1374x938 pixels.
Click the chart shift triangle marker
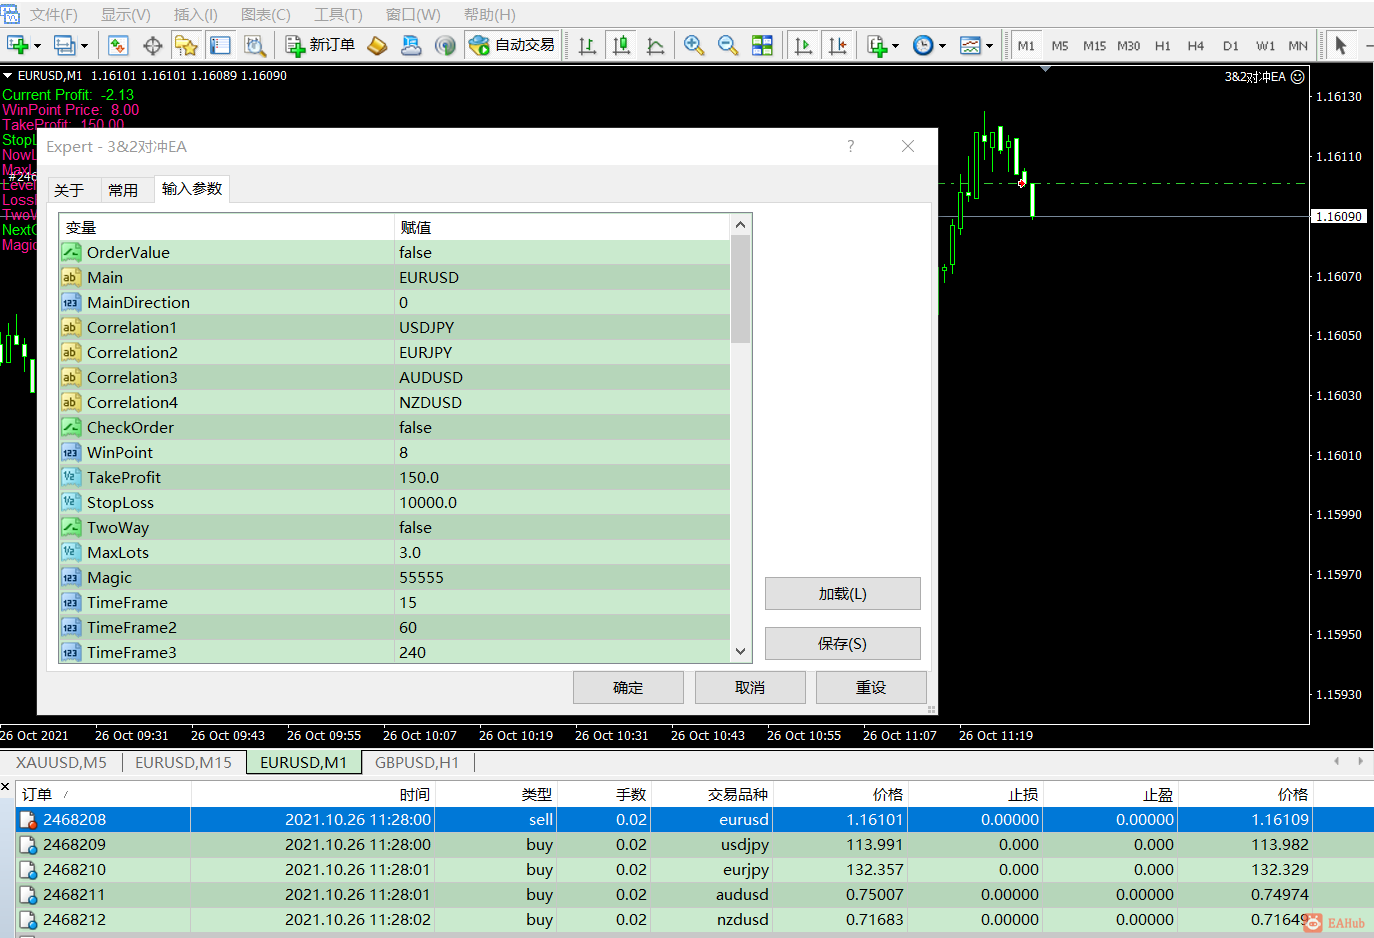[1045, 69]
